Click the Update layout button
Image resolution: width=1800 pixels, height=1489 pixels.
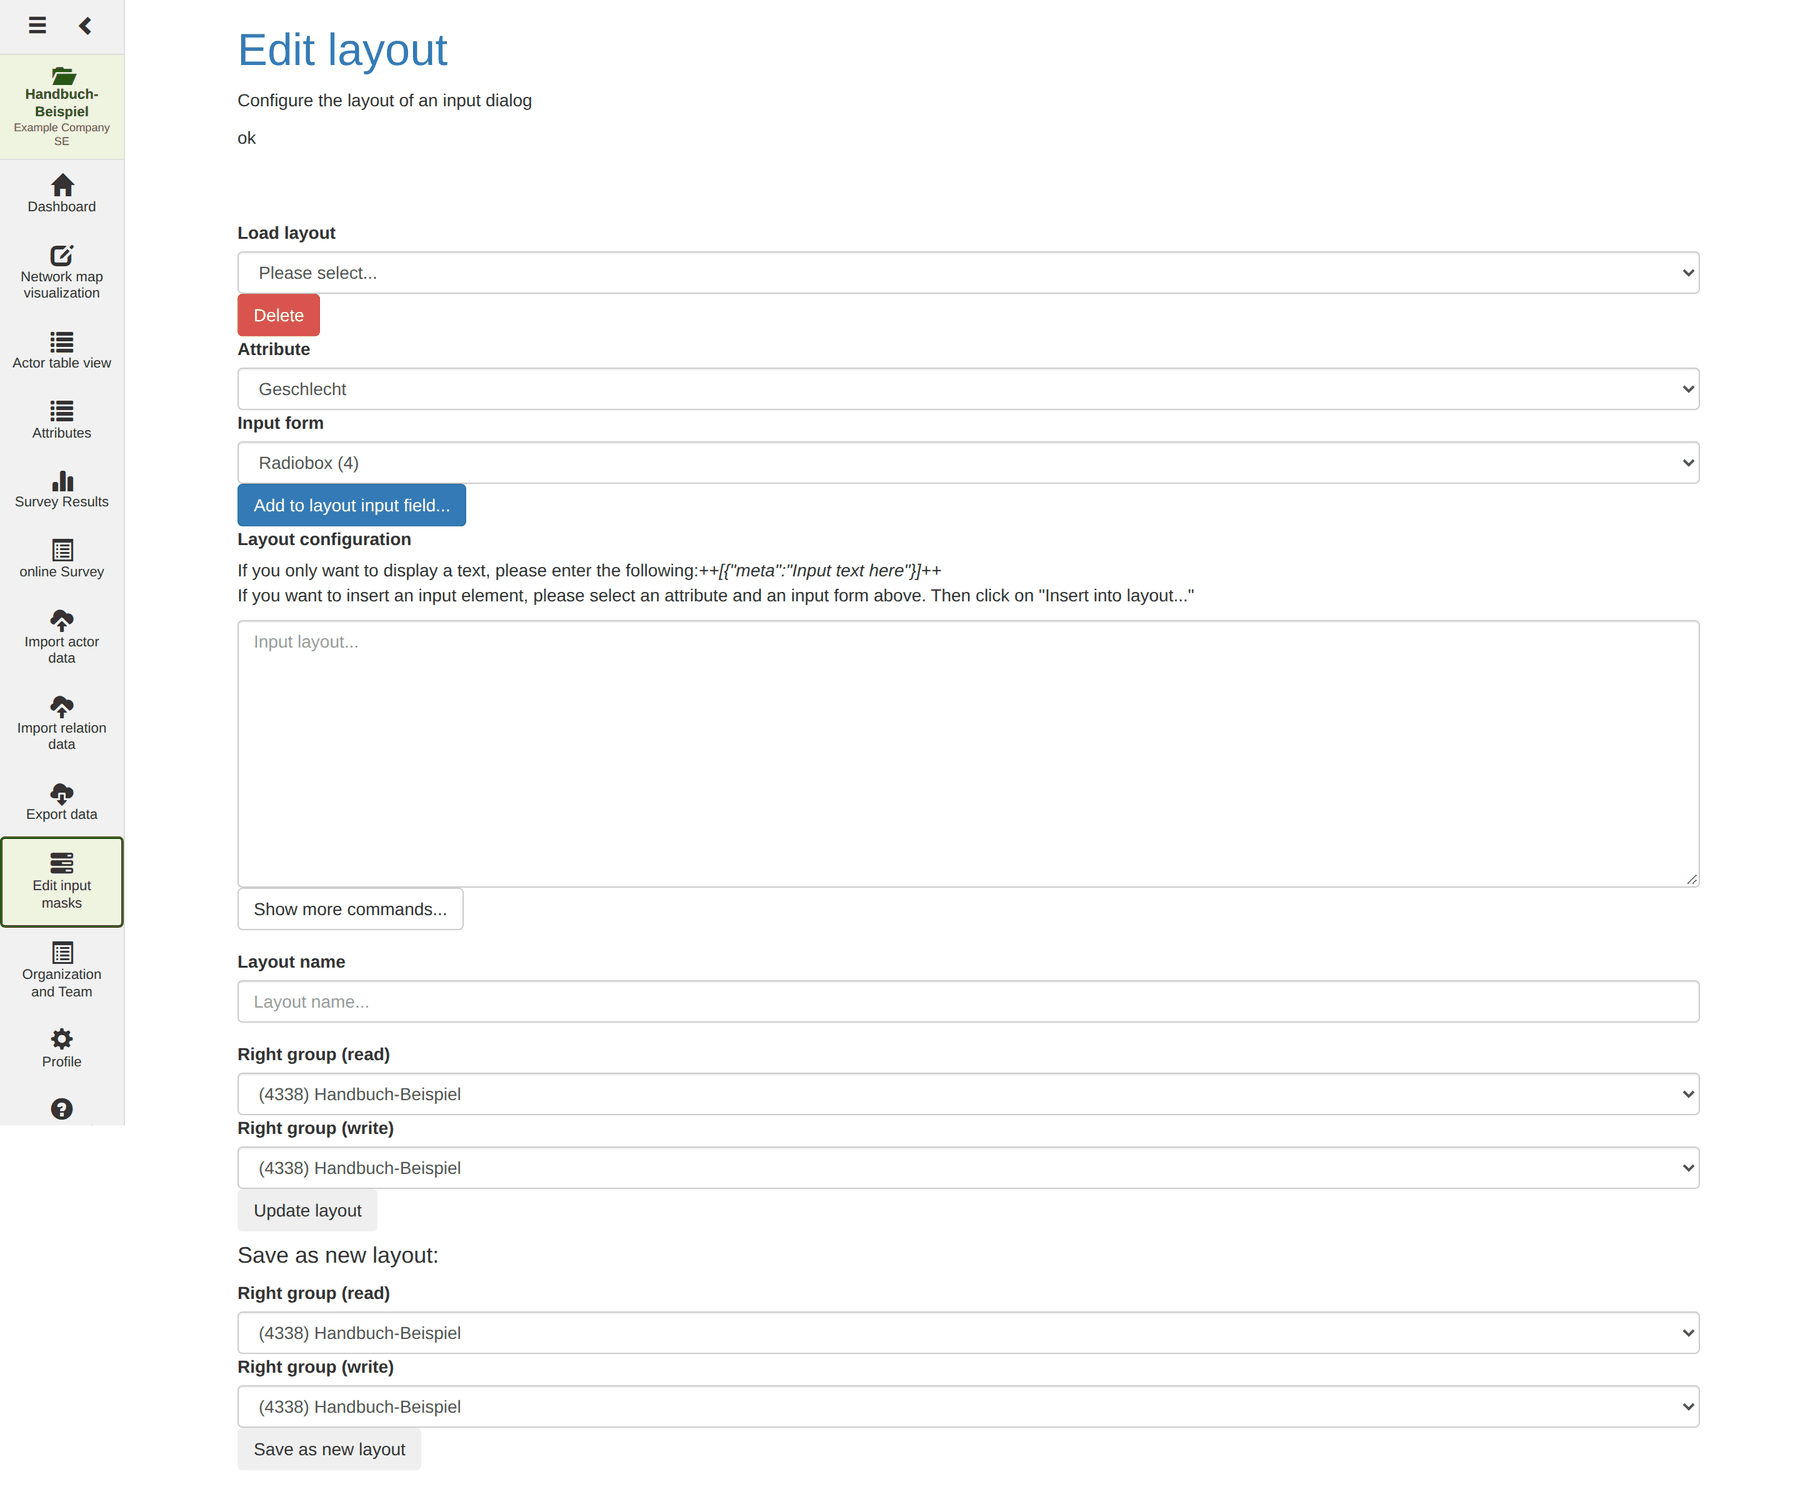[x=307, y=1210]
